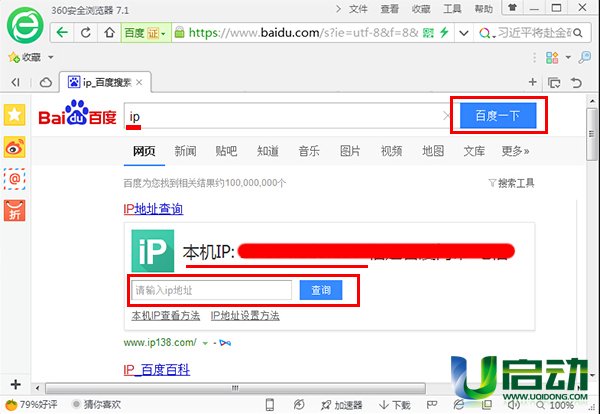The height and width of the screenshot is (414, 600).
Task: Open the cloud tabs icon
Action: tap(46, 82)
